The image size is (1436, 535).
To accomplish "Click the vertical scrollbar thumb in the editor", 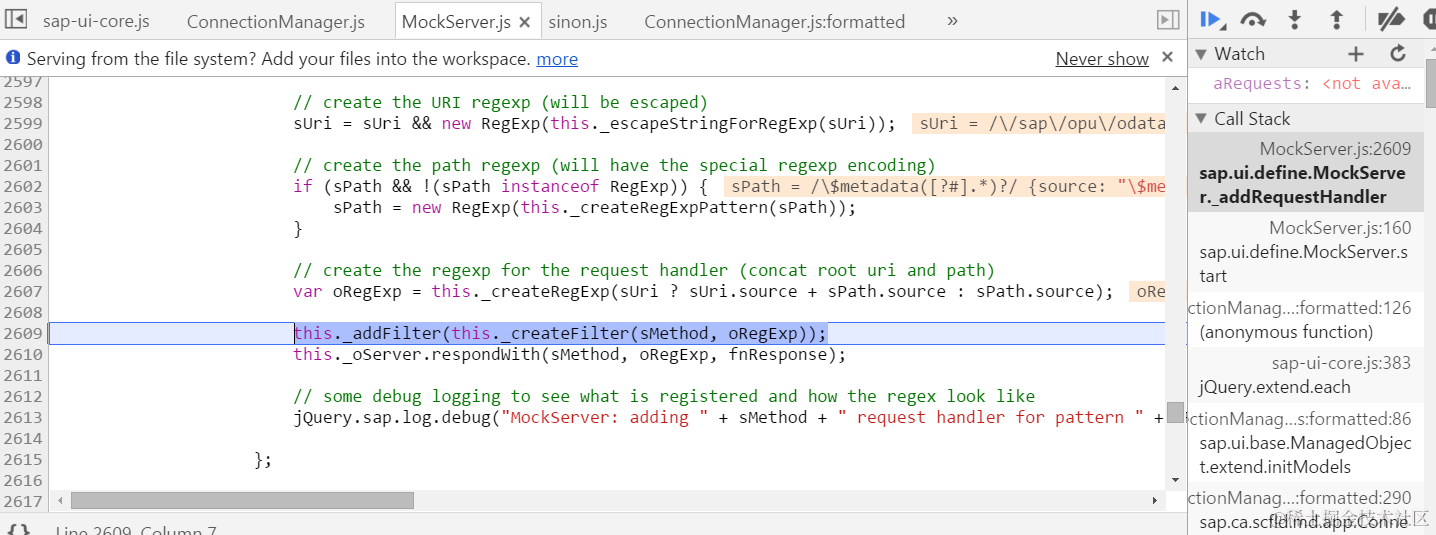I will click(x=1175, y=412).
